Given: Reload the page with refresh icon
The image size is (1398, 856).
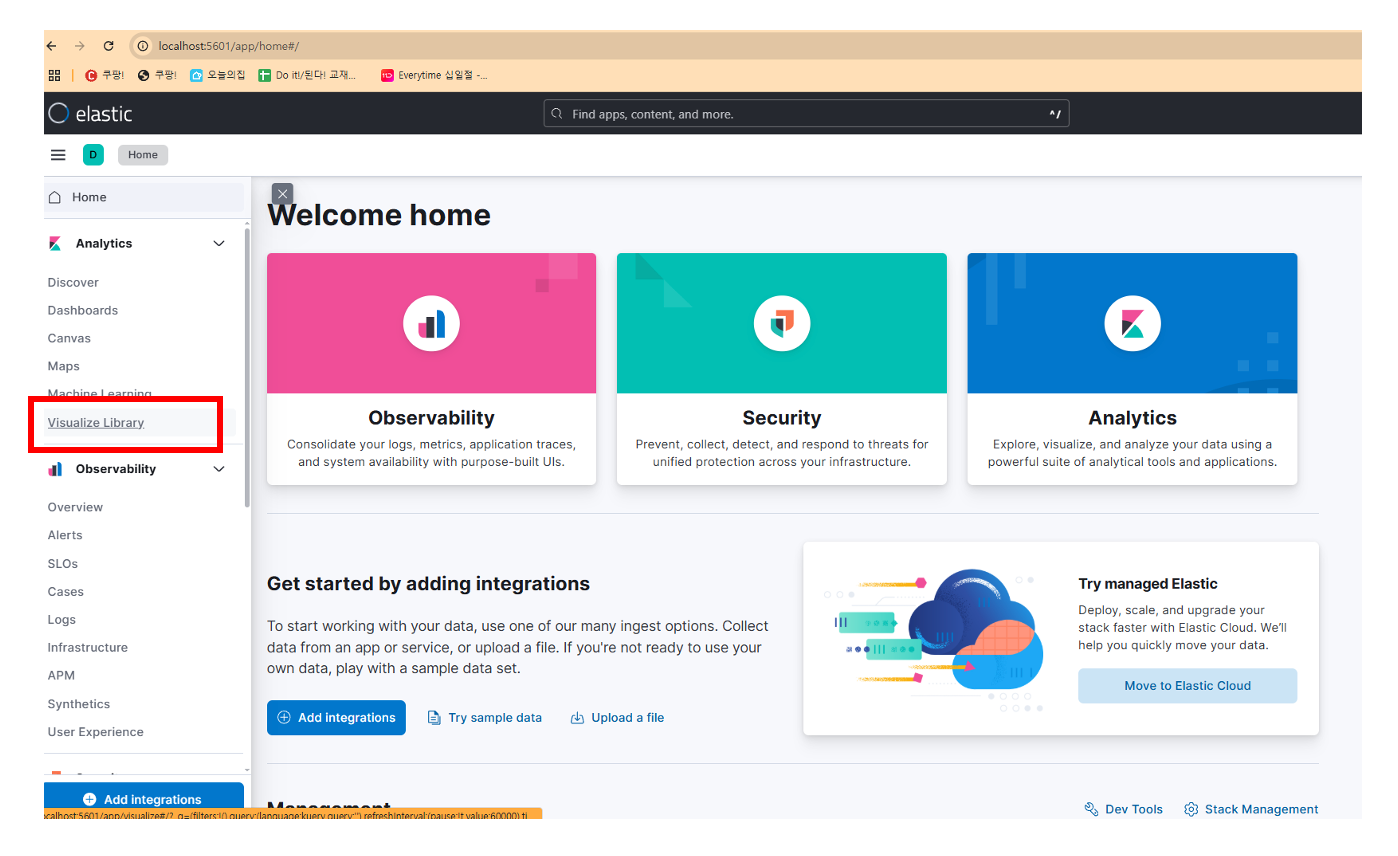Looking at the screenshot, I should (108, 46).
